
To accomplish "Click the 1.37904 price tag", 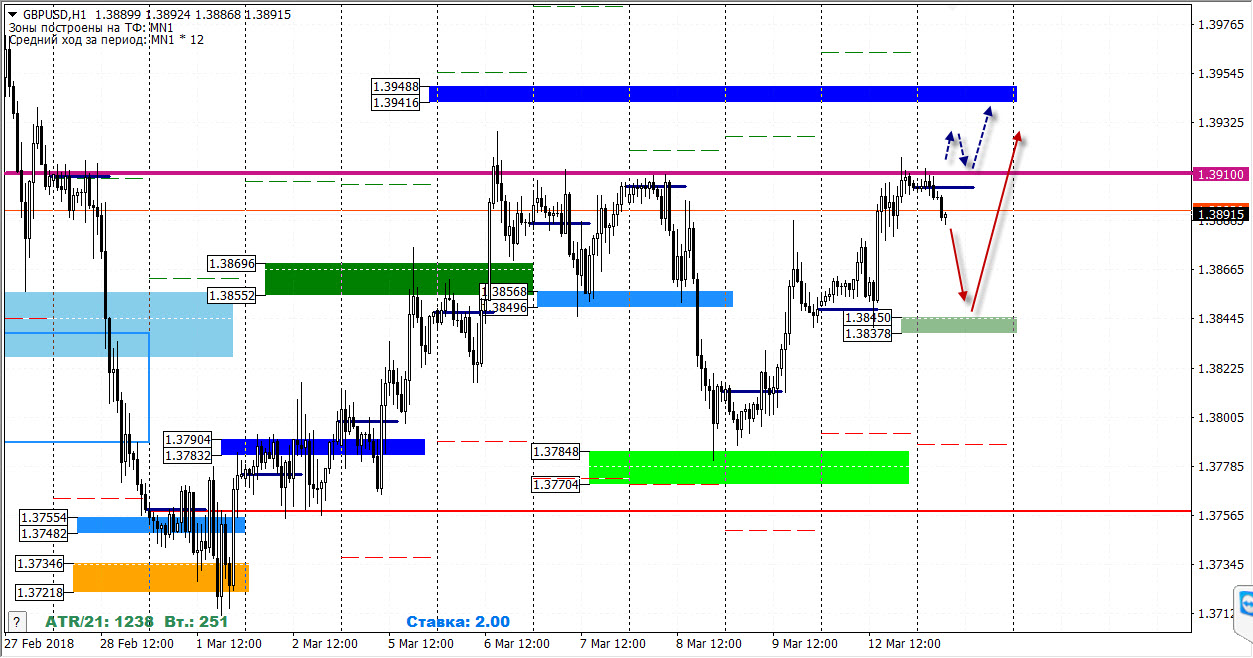I will point(188,439).
